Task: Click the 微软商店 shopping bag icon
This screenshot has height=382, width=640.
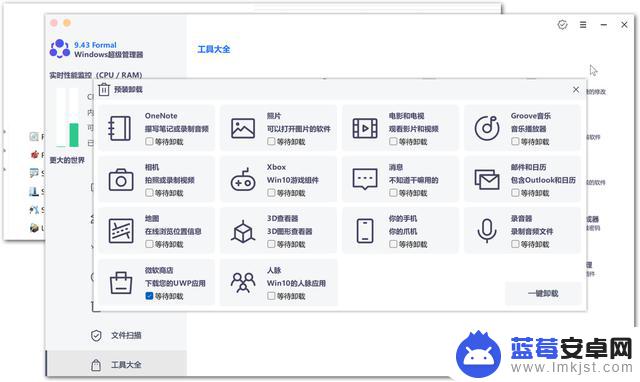Action: (x=121, y=283)
